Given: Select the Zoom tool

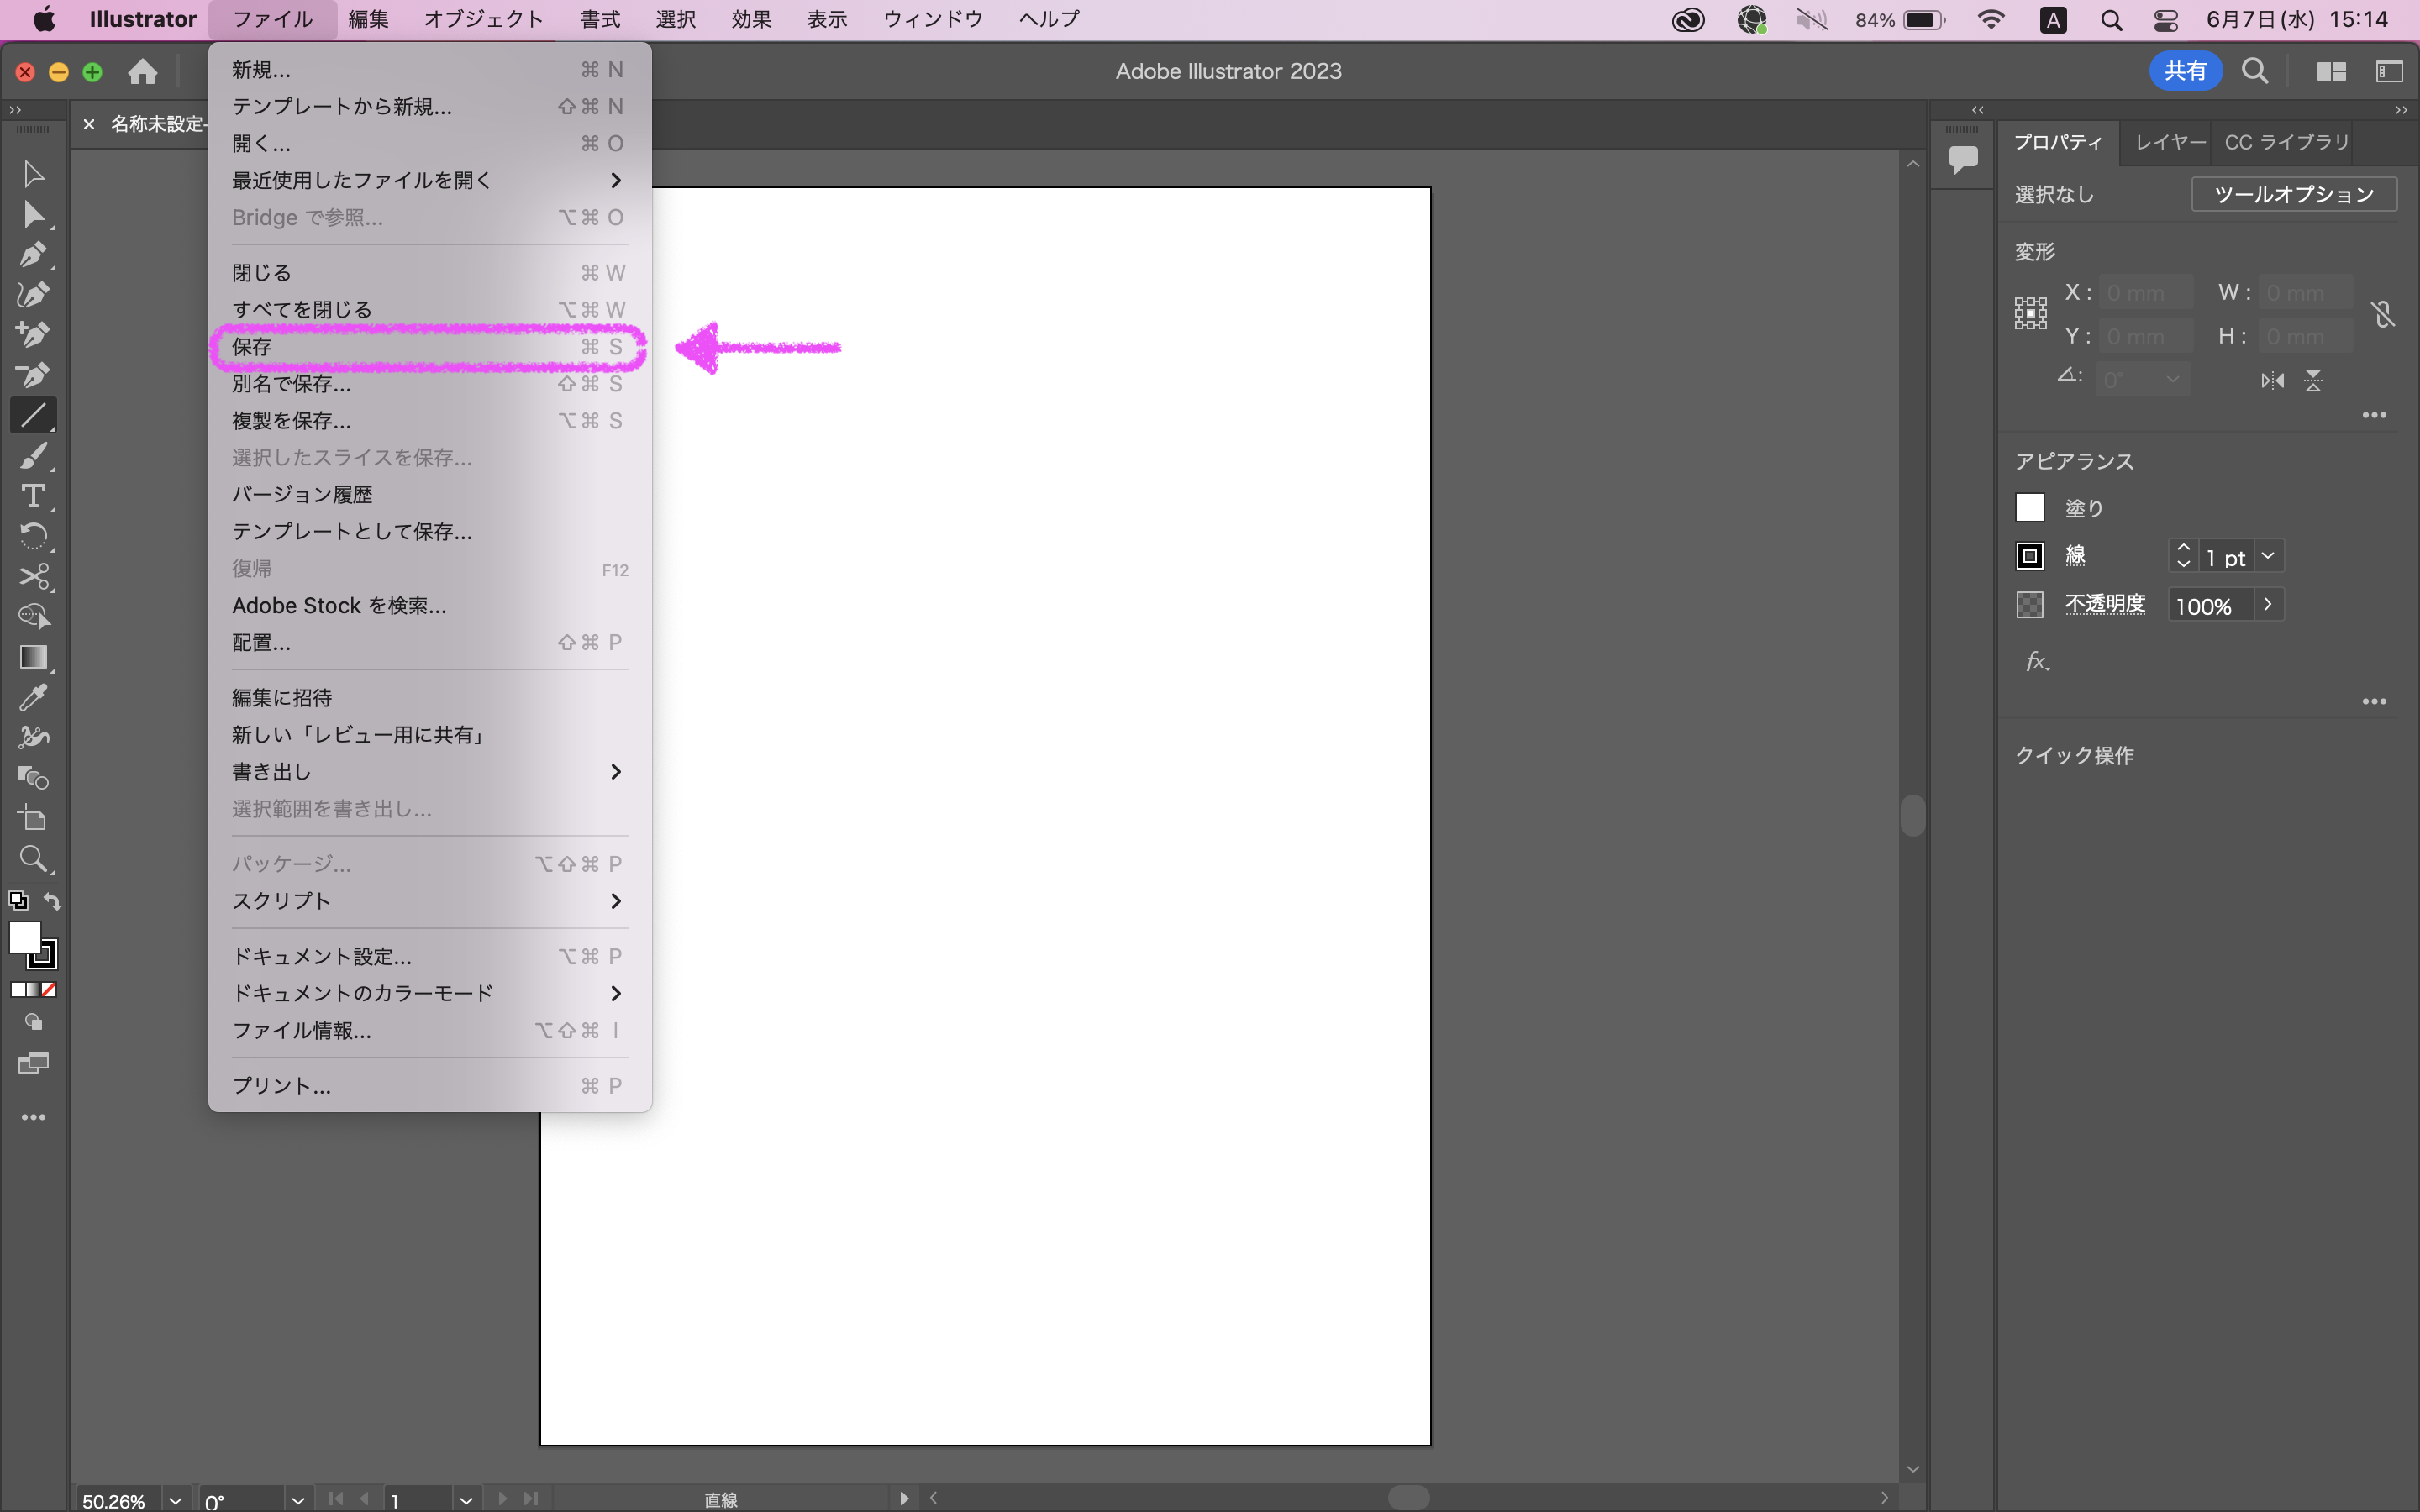Looking at the screenshot, I should (x=32, y=859).
